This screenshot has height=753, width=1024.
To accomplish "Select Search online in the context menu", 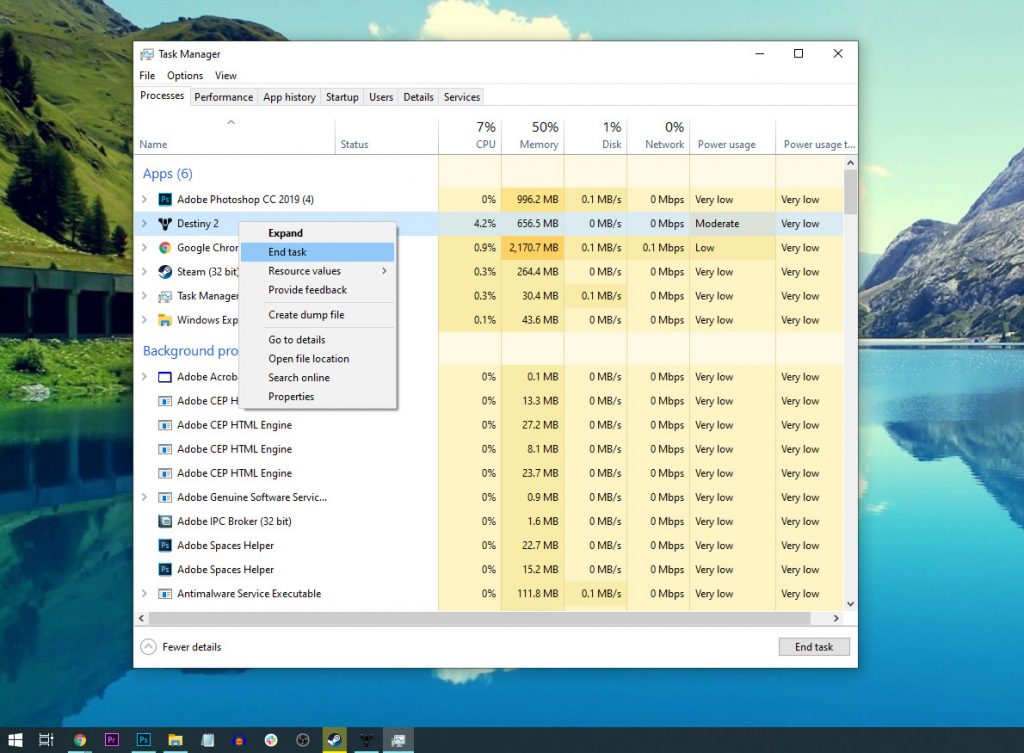I will (317, 377).
